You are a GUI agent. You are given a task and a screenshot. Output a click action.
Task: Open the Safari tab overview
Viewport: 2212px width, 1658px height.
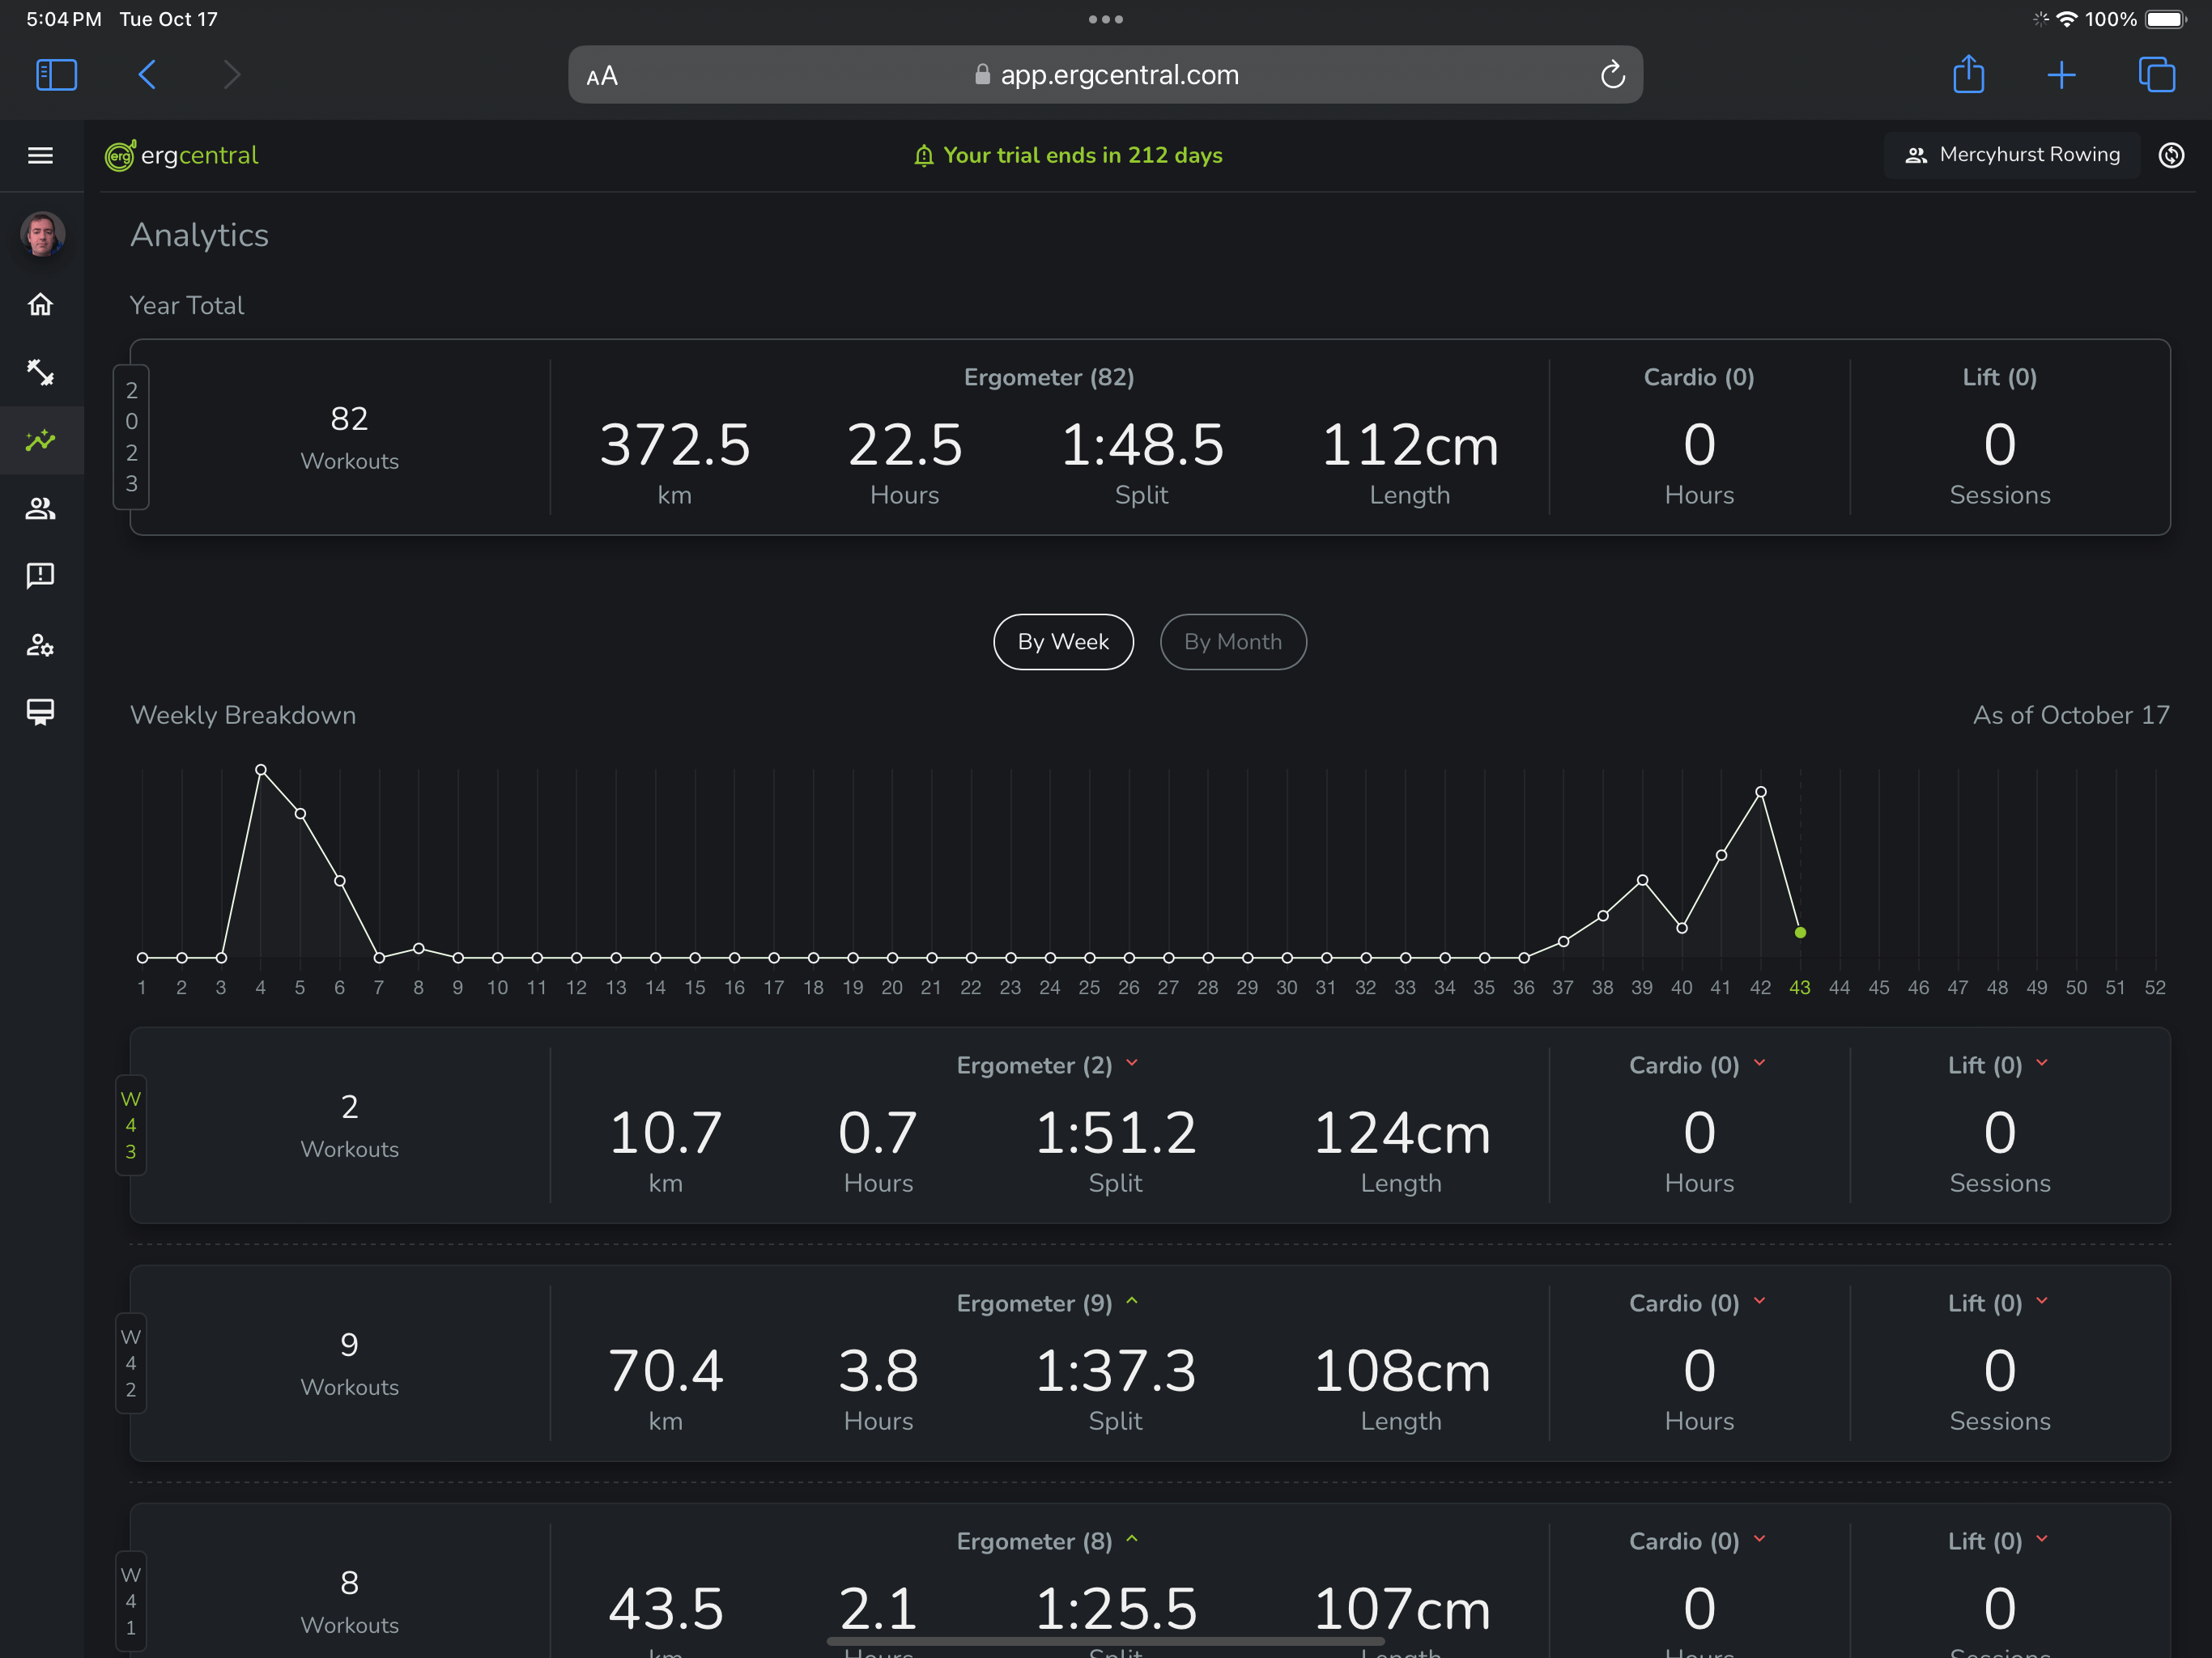click(x=2156, y=75)
